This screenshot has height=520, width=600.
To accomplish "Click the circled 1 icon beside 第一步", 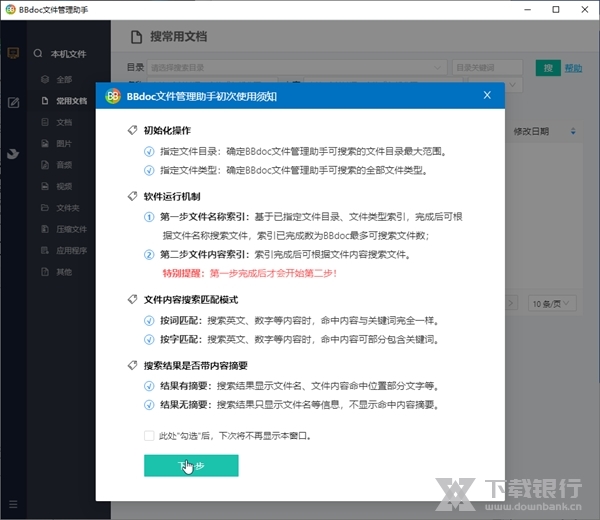I will 149,217.
